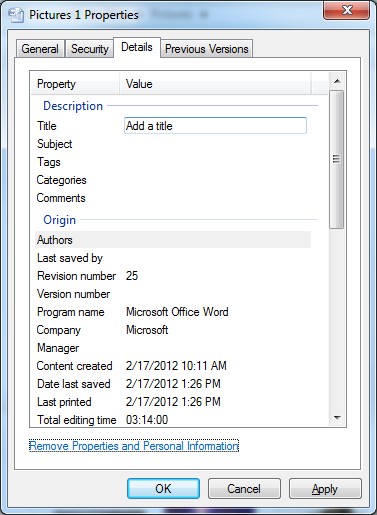Select the Subject property row
This screenshot has width=377, height=515.
[173, 144]
